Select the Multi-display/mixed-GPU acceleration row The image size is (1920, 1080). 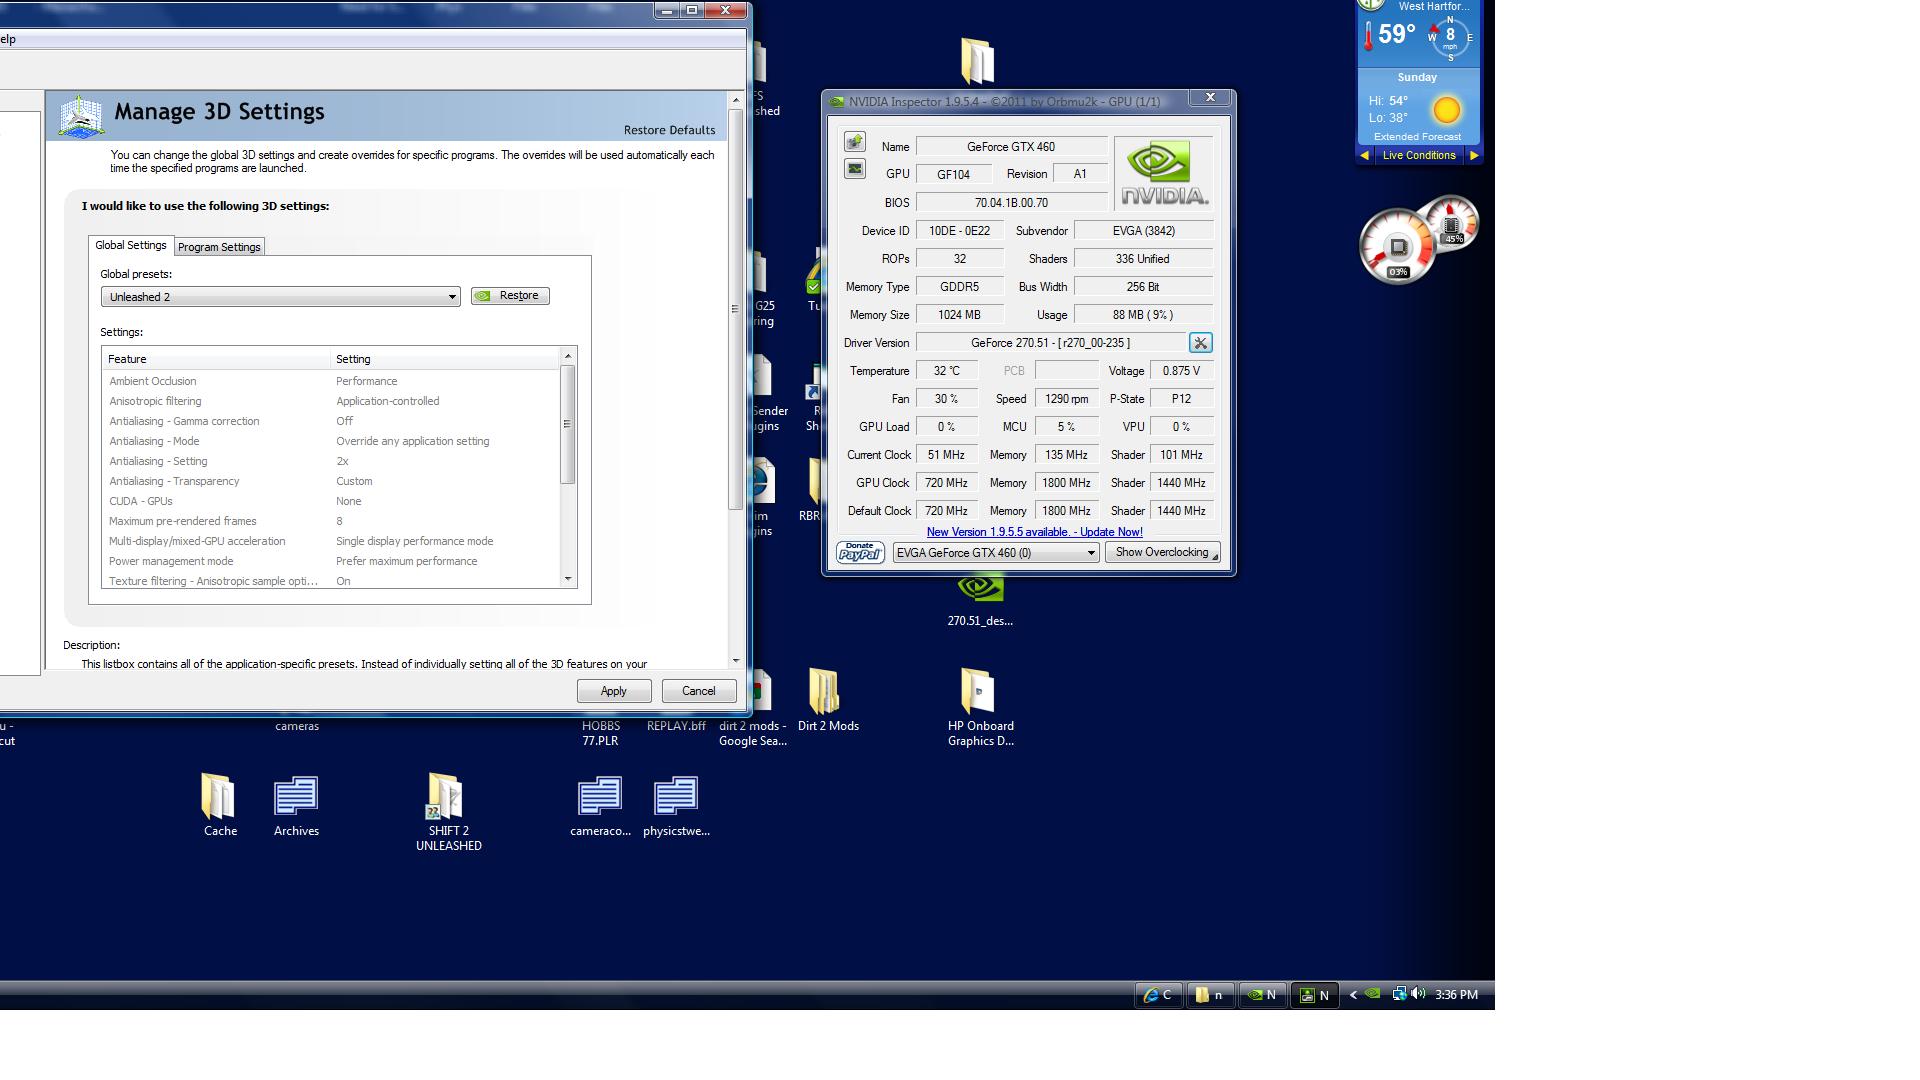point(331,541)
